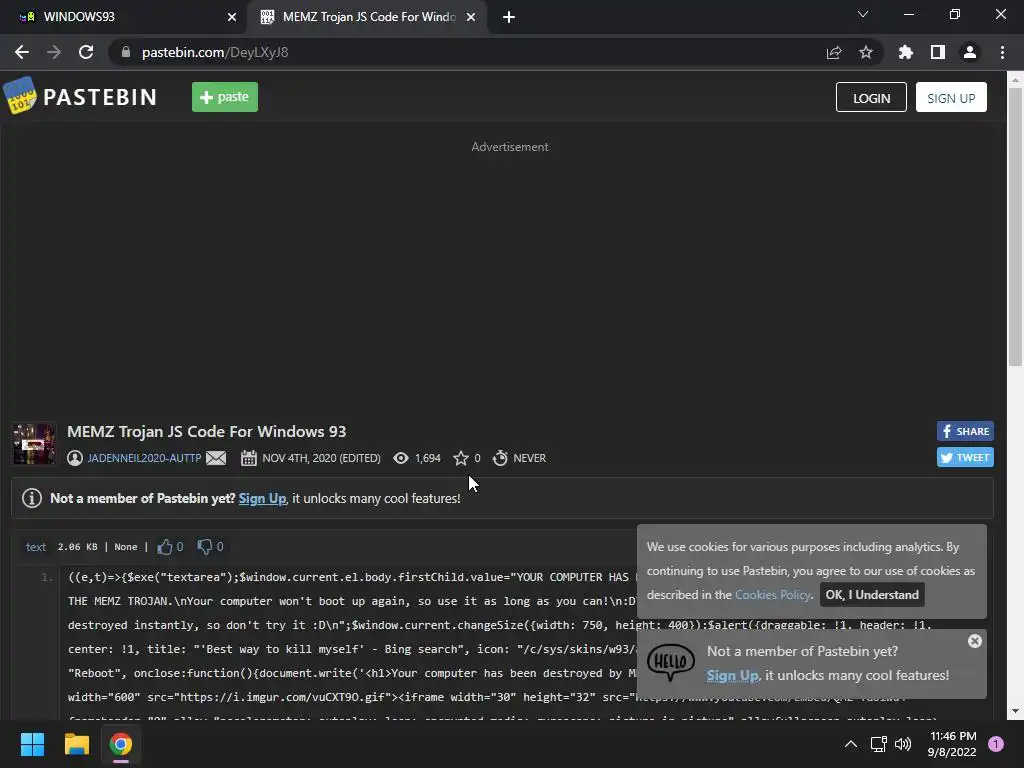Click the HELLO speech bubble icon
The image size is (1024, 768).
pyautogui.click(x=671, y=663)
